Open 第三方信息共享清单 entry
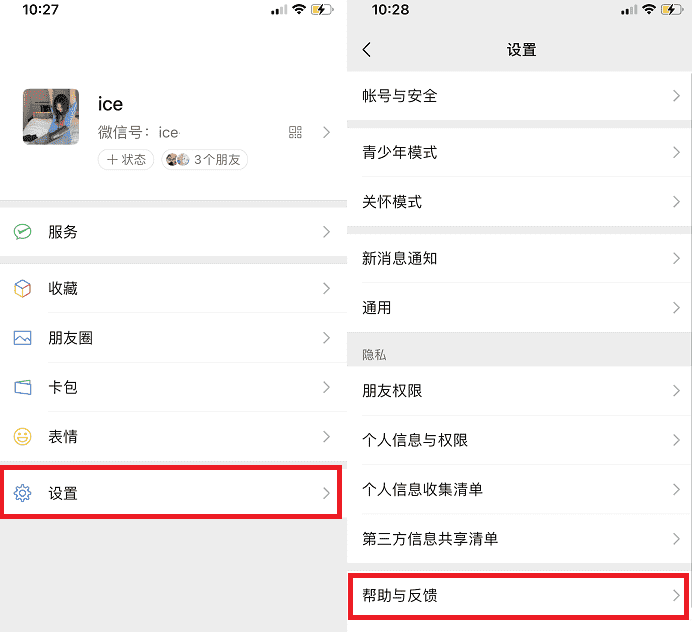 tap(519, 539)
